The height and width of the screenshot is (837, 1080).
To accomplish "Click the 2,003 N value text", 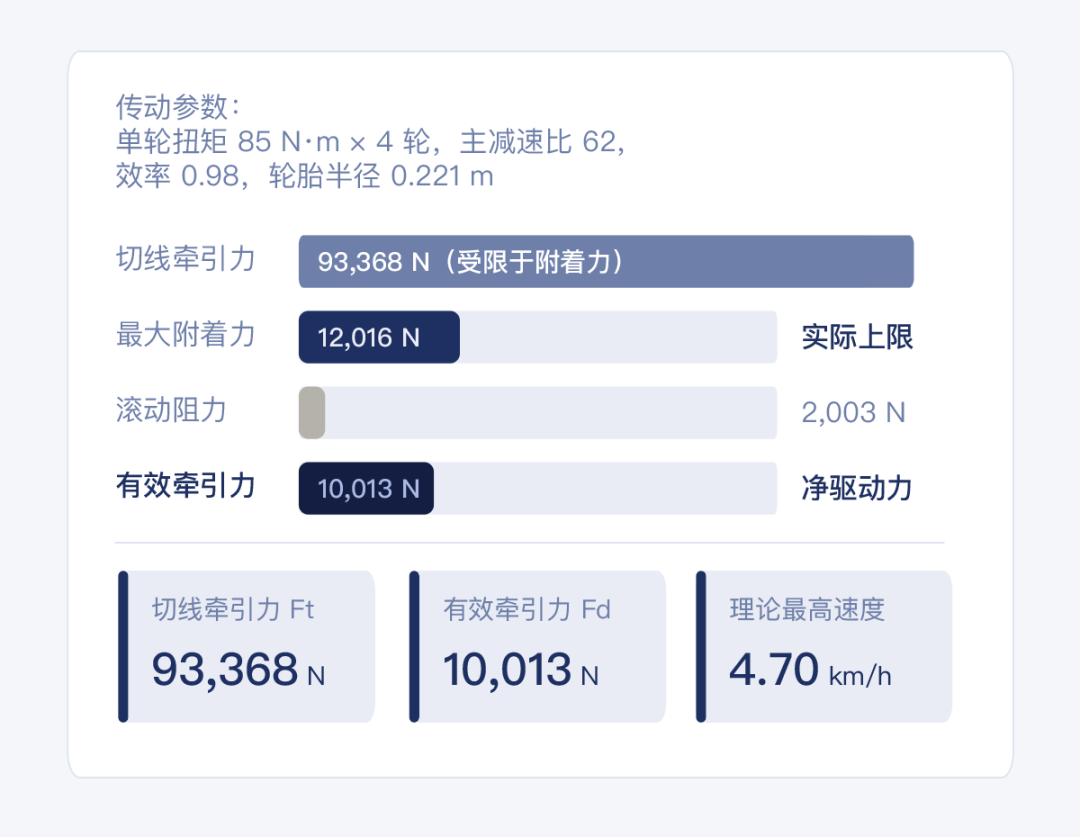I will 853,412.
